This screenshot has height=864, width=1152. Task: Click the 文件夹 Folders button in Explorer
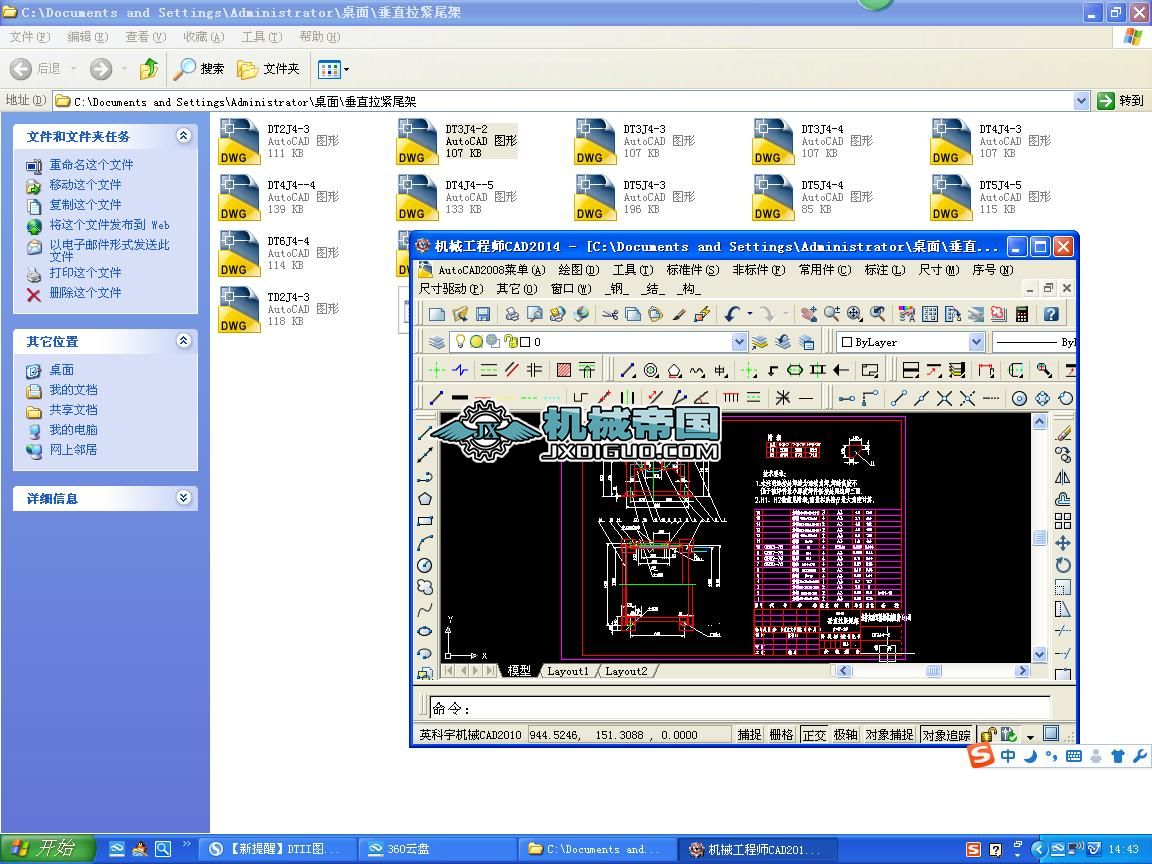tap(268, 69)
